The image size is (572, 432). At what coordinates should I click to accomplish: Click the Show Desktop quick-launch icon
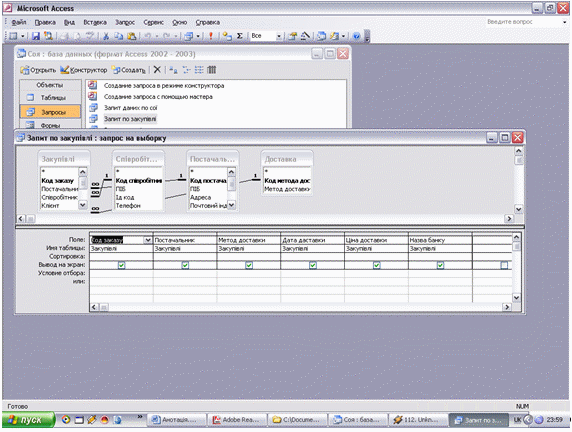(79, 420)
